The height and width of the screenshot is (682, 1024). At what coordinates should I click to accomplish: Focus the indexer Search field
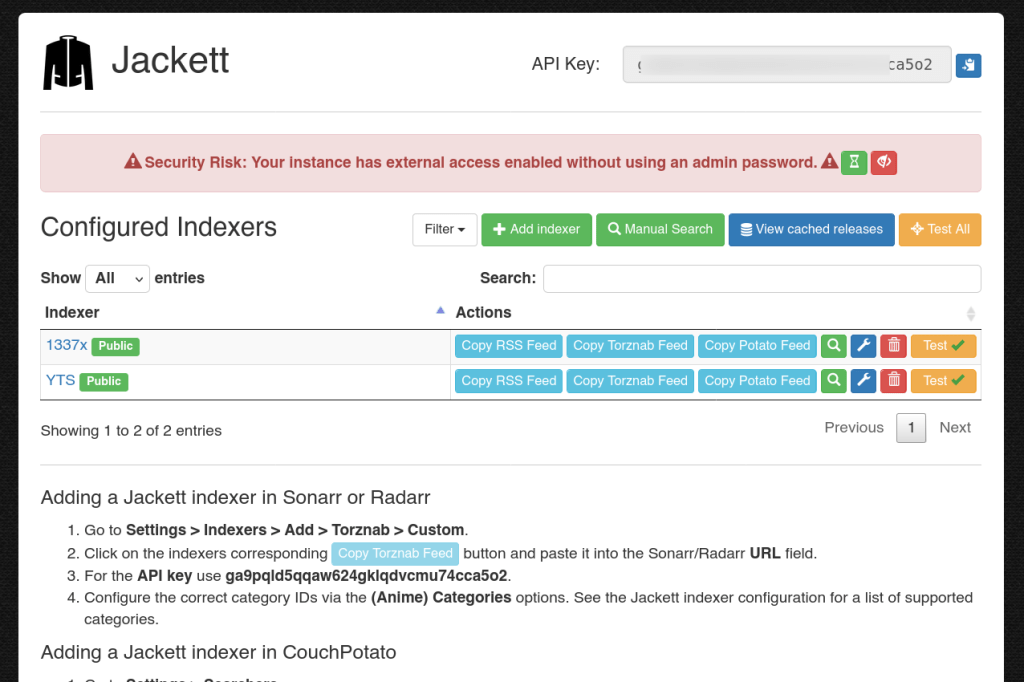pyautogui.click(x=762, y=279)
